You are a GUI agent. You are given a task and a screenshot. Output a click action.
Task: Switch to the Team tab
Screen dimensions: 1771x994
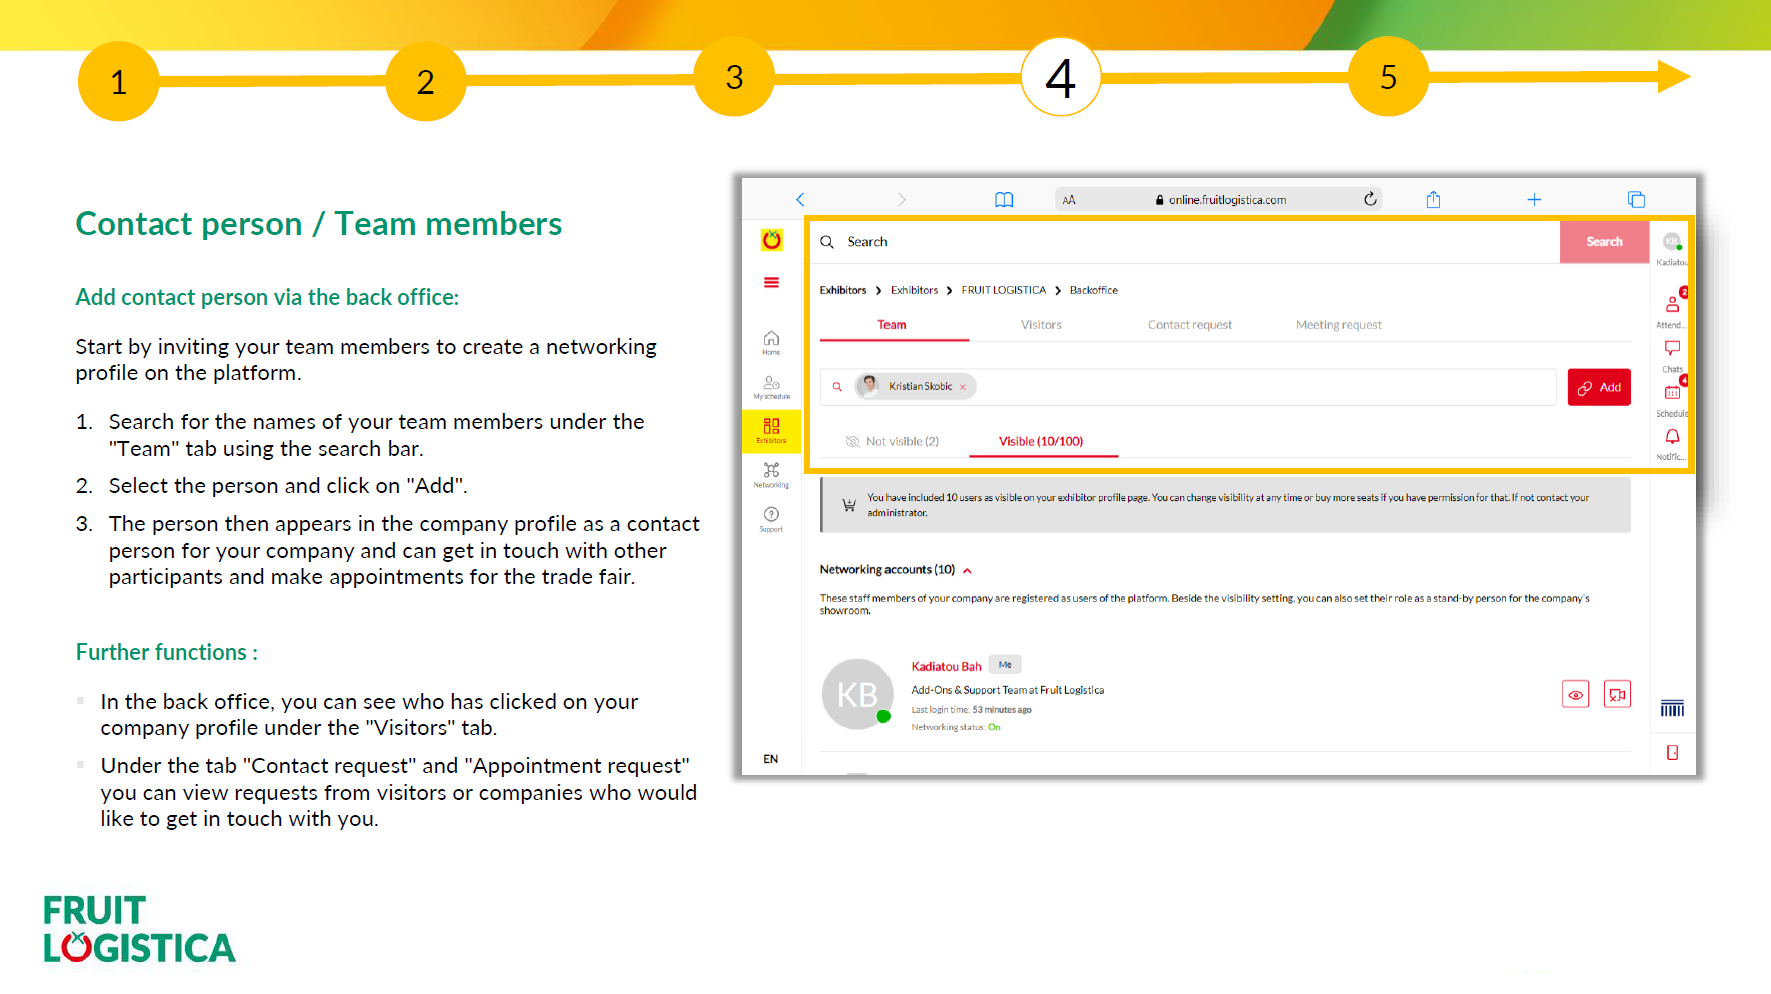pos(892,325)
